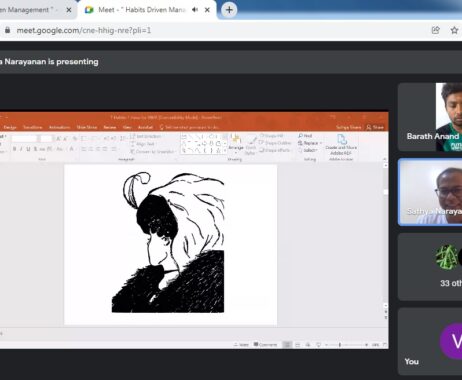Open a new Chrome tab
This screenshot has height=380, width=462.
point(229,10)
